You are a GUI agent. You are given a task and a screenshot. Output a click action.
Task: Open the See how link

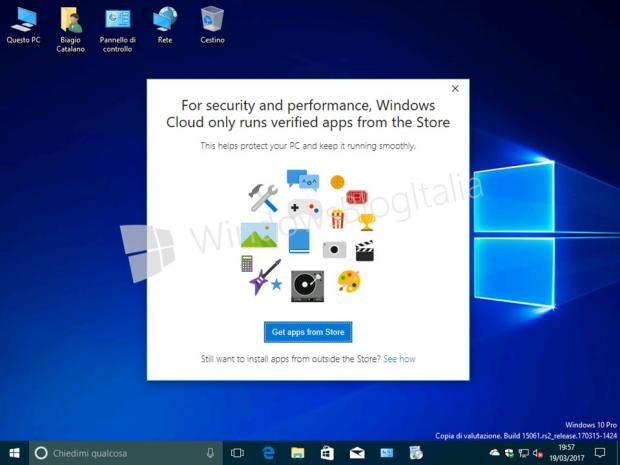coord(399,359)
